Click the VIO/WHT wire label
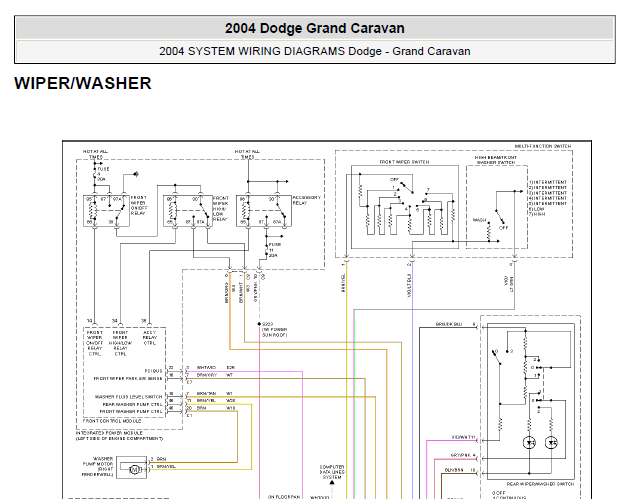Screen dimensions: 640x499 point(462,437)
